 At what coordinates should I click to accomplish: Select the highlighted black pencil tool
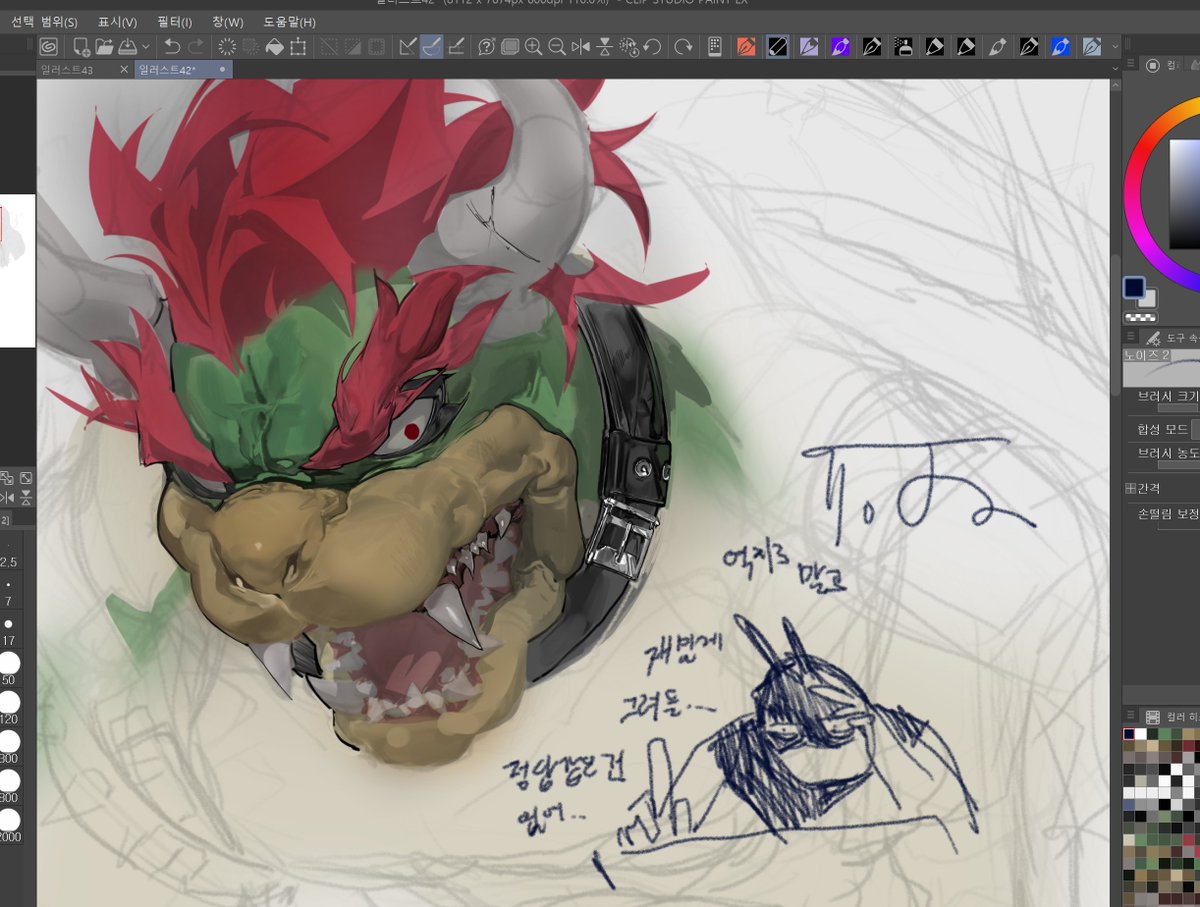tap(777, 46)
